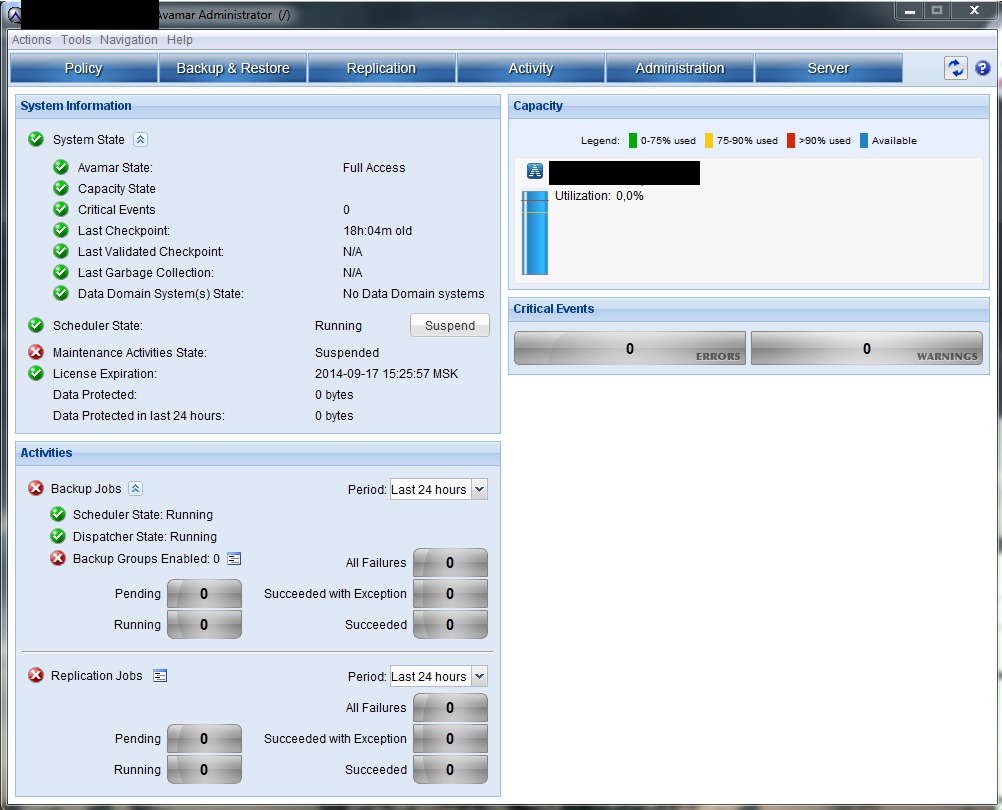
Task: Click the blue Available legend swatch
Action: [864, 141]
